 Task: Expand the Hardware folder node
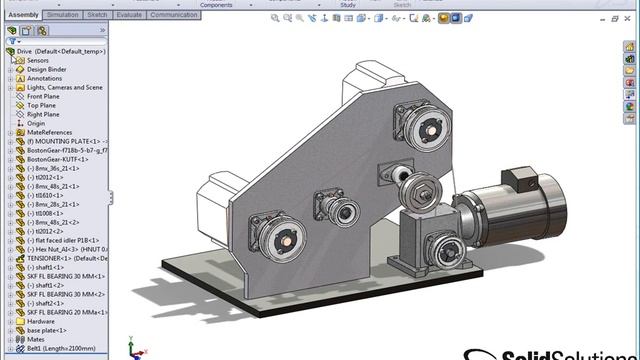pyautogui.click(x=11, y=321)
